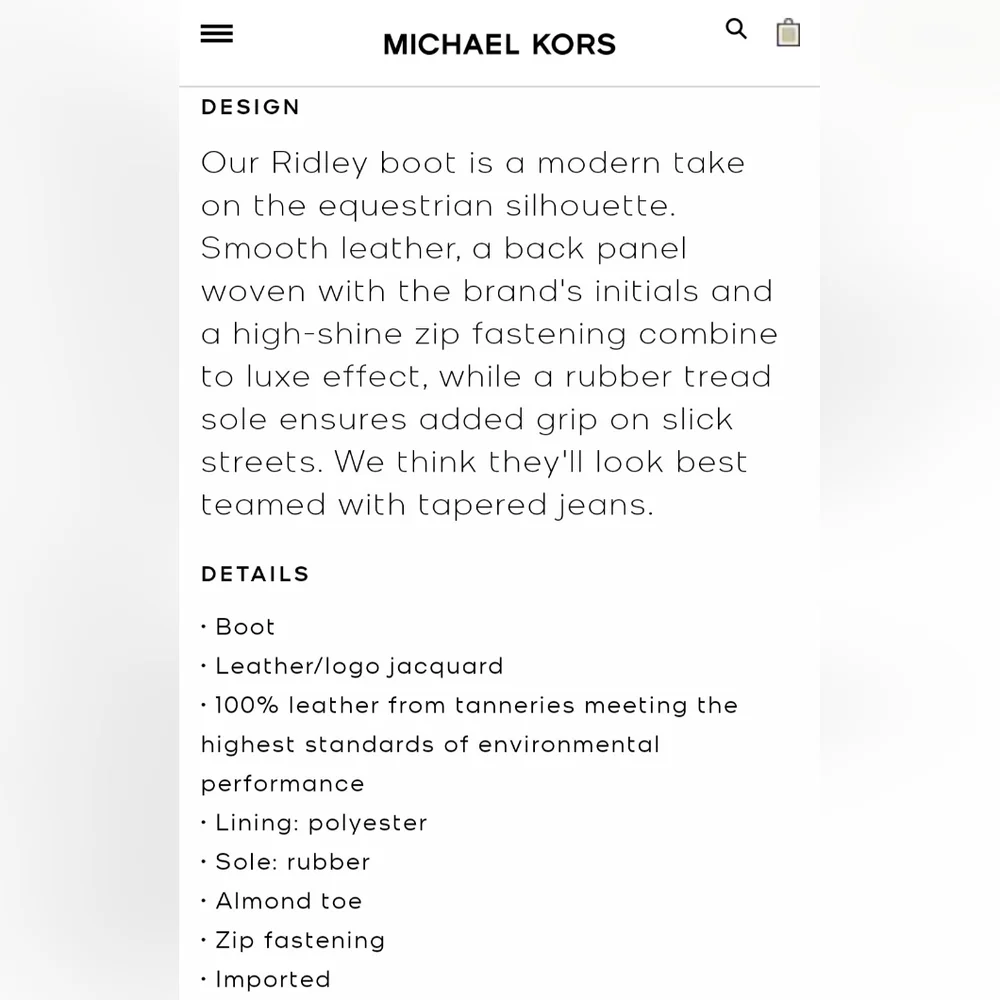
Task: Select the DETAILS section heading
Action: [255, 574]
